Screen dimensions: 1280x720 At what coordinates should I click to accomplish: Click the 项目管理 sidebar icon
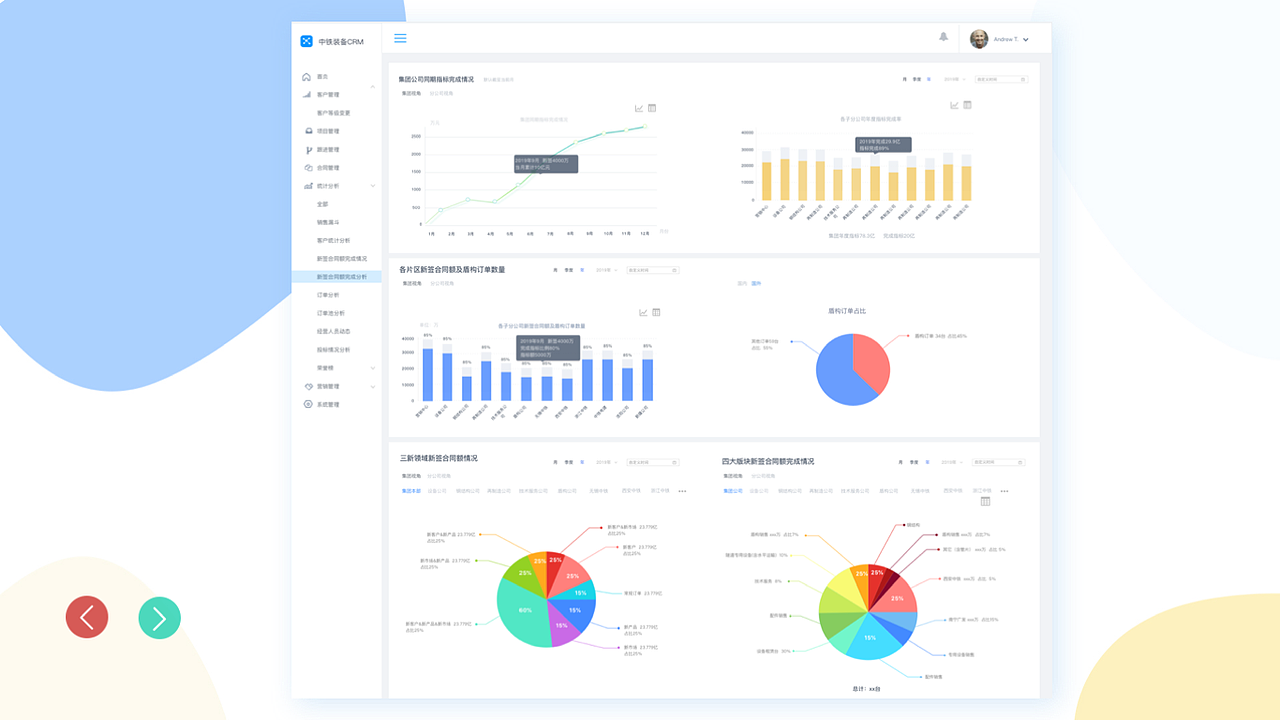[308, 130]
